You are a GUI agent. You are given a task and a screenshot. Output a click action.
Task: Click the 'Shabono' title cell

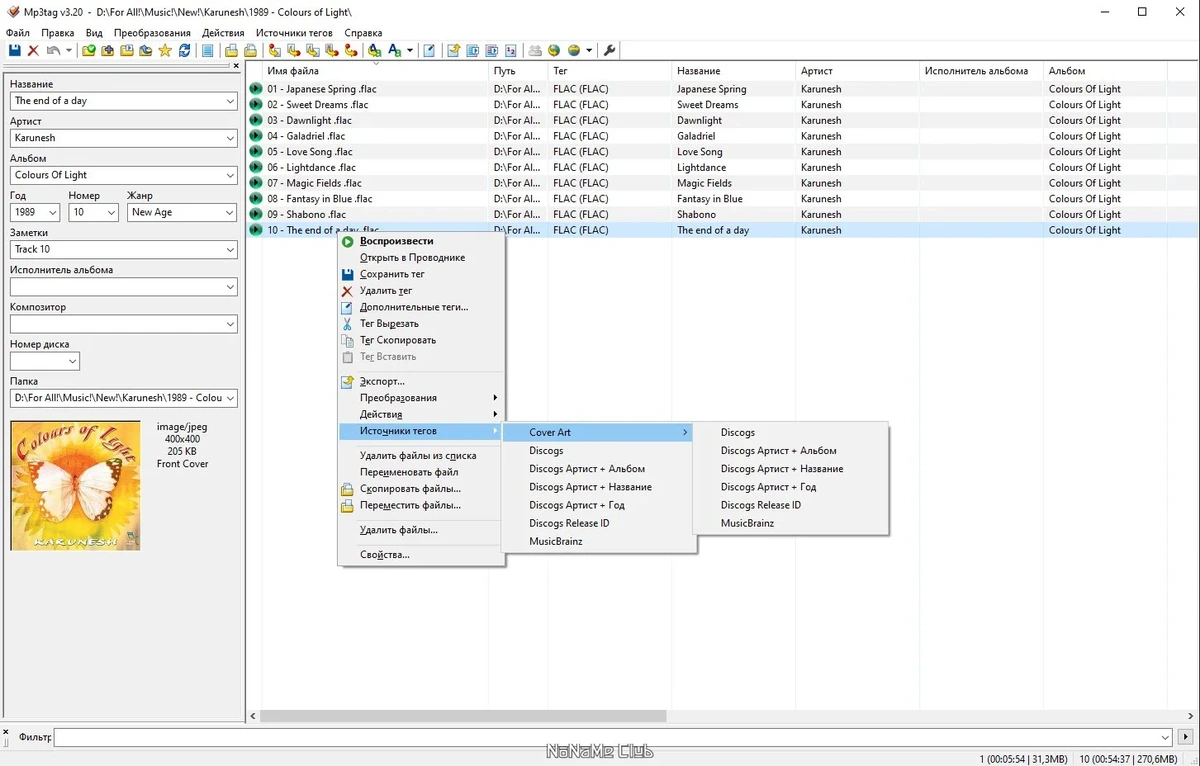click(696, 214)
